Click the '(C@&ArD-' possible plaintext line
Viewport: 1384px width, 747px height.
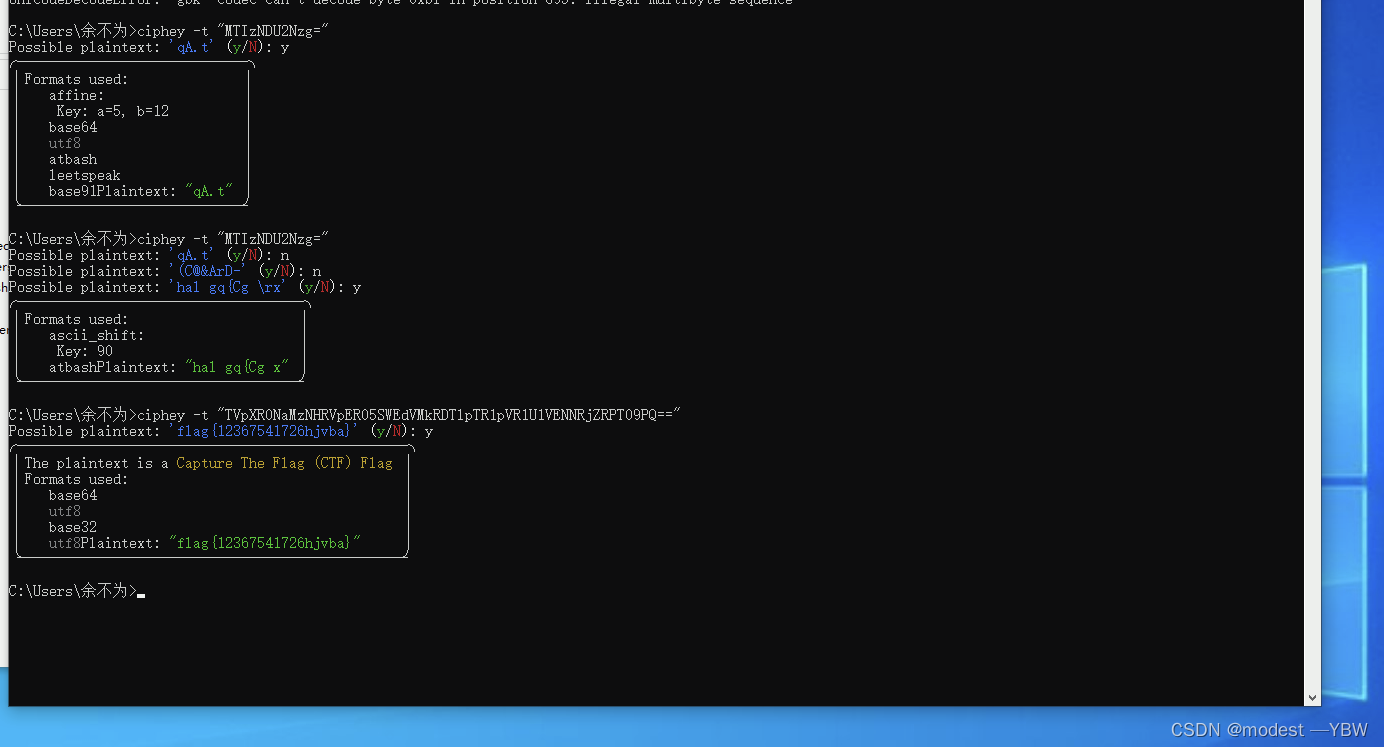tap(165, 271)
